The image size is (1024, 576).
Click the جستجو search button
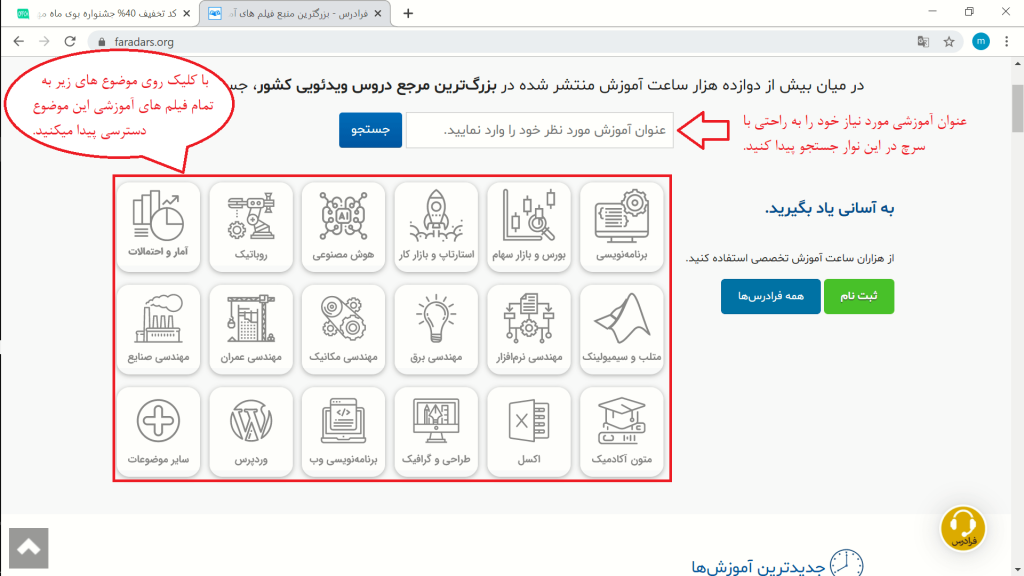click(x=370, y=130)
